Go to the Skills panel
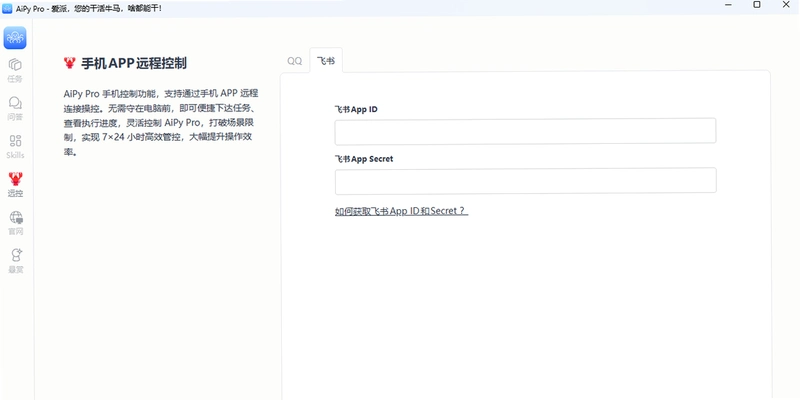 [x=15, y=147]
